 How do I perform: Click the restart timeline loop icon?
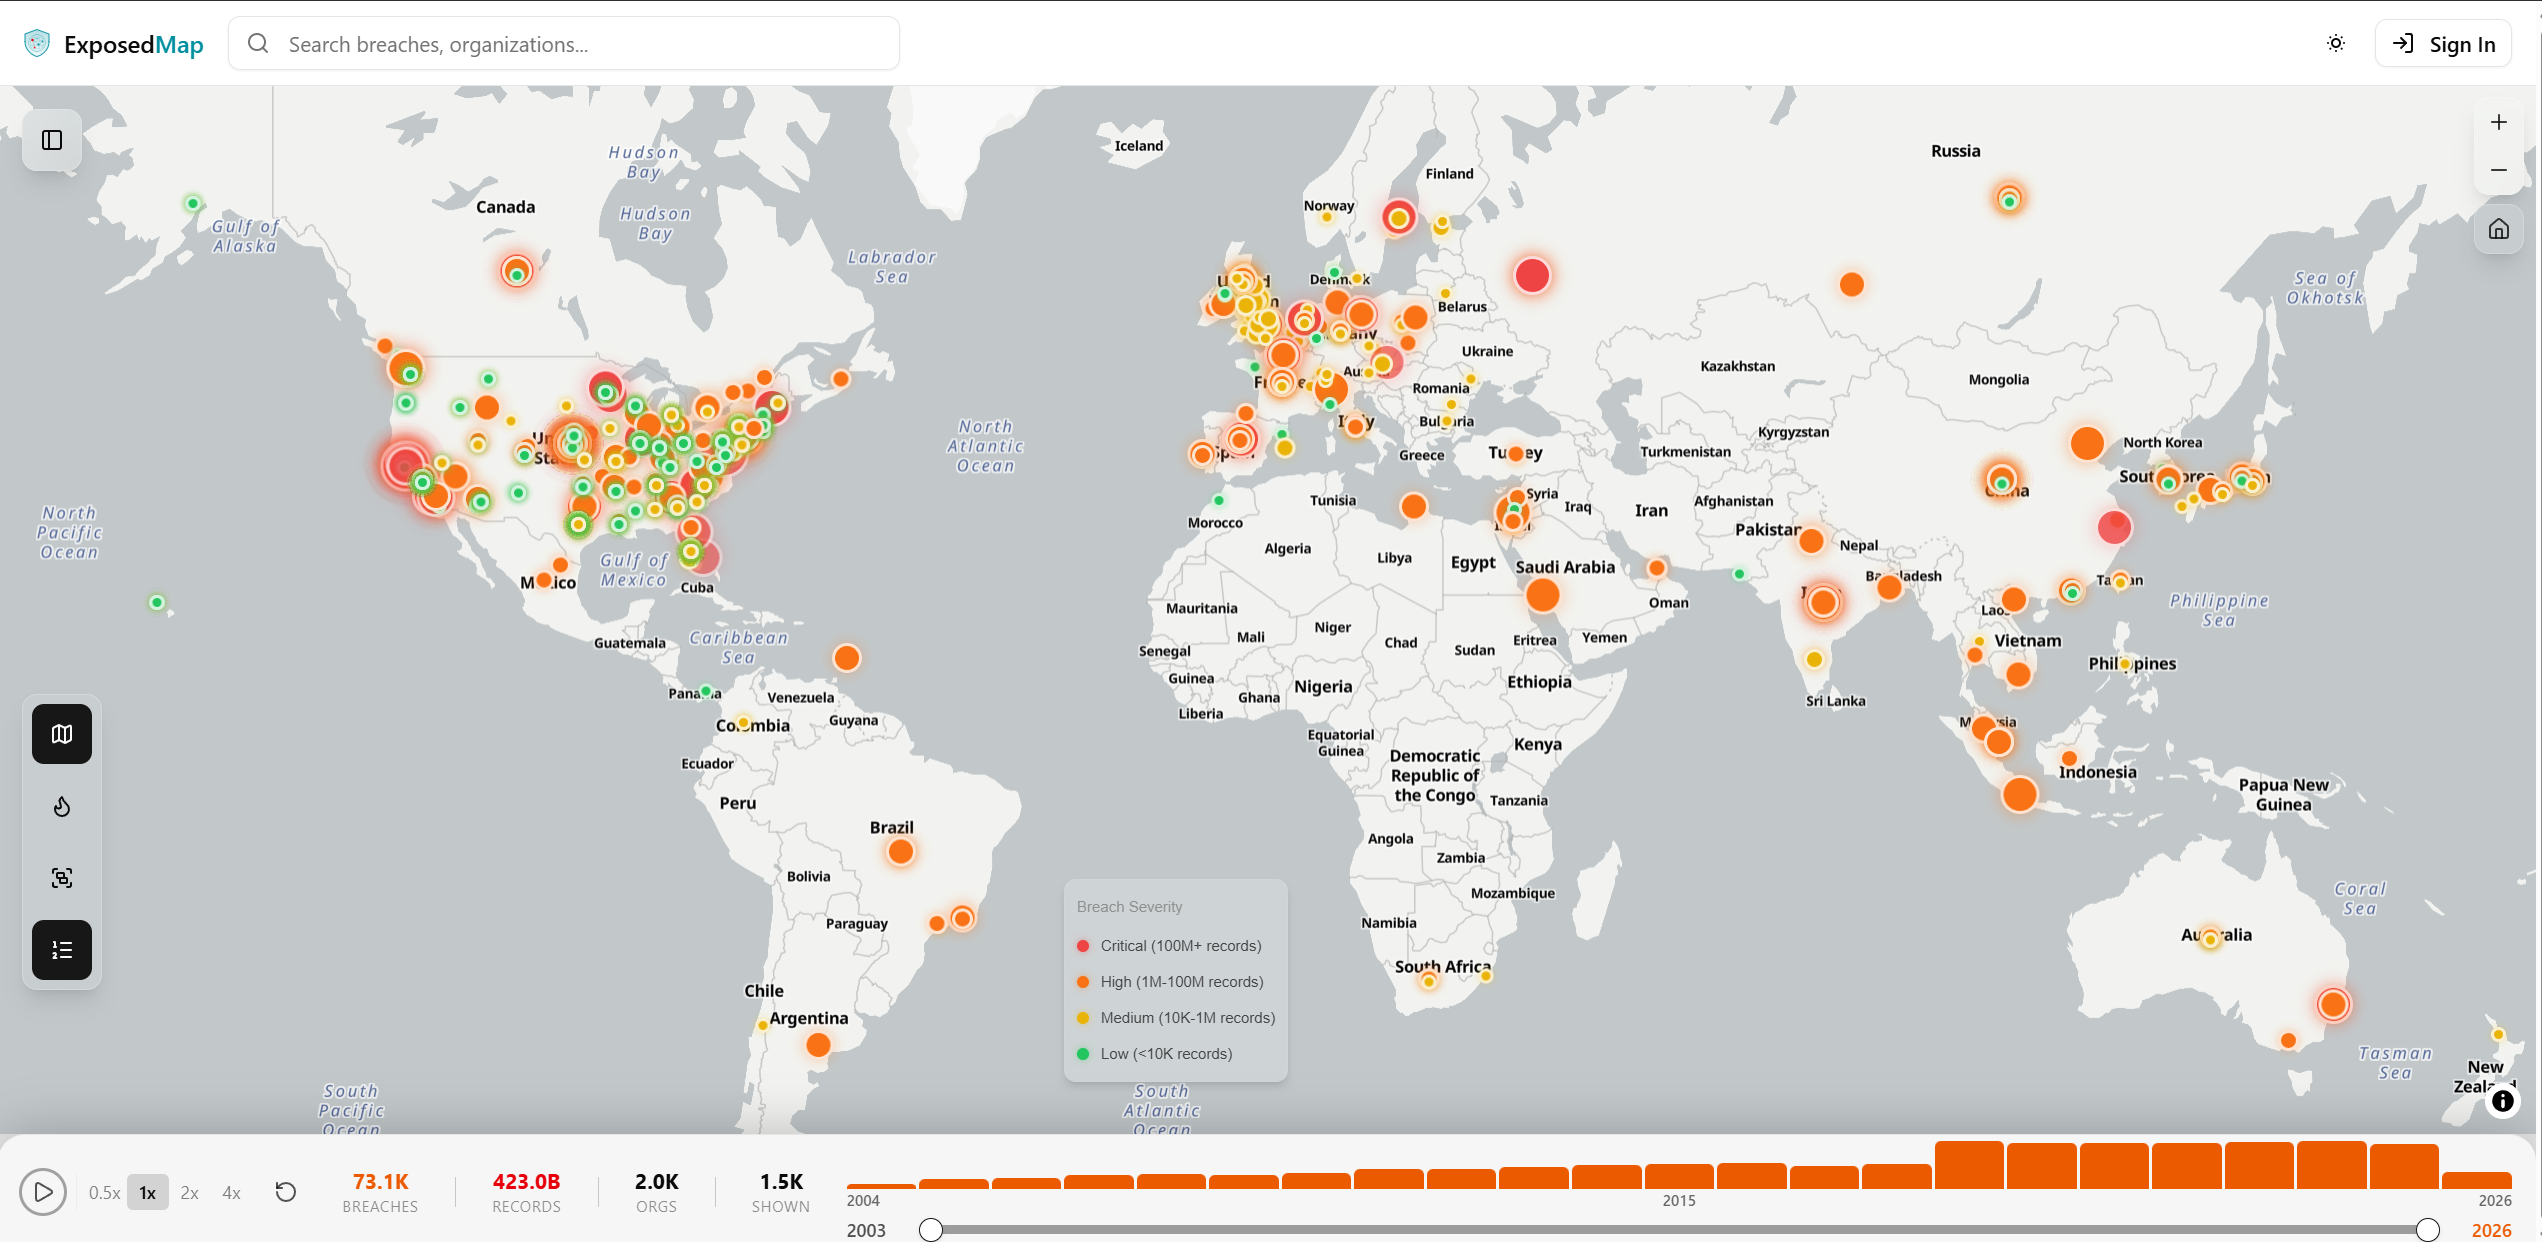coord(285,1192)
